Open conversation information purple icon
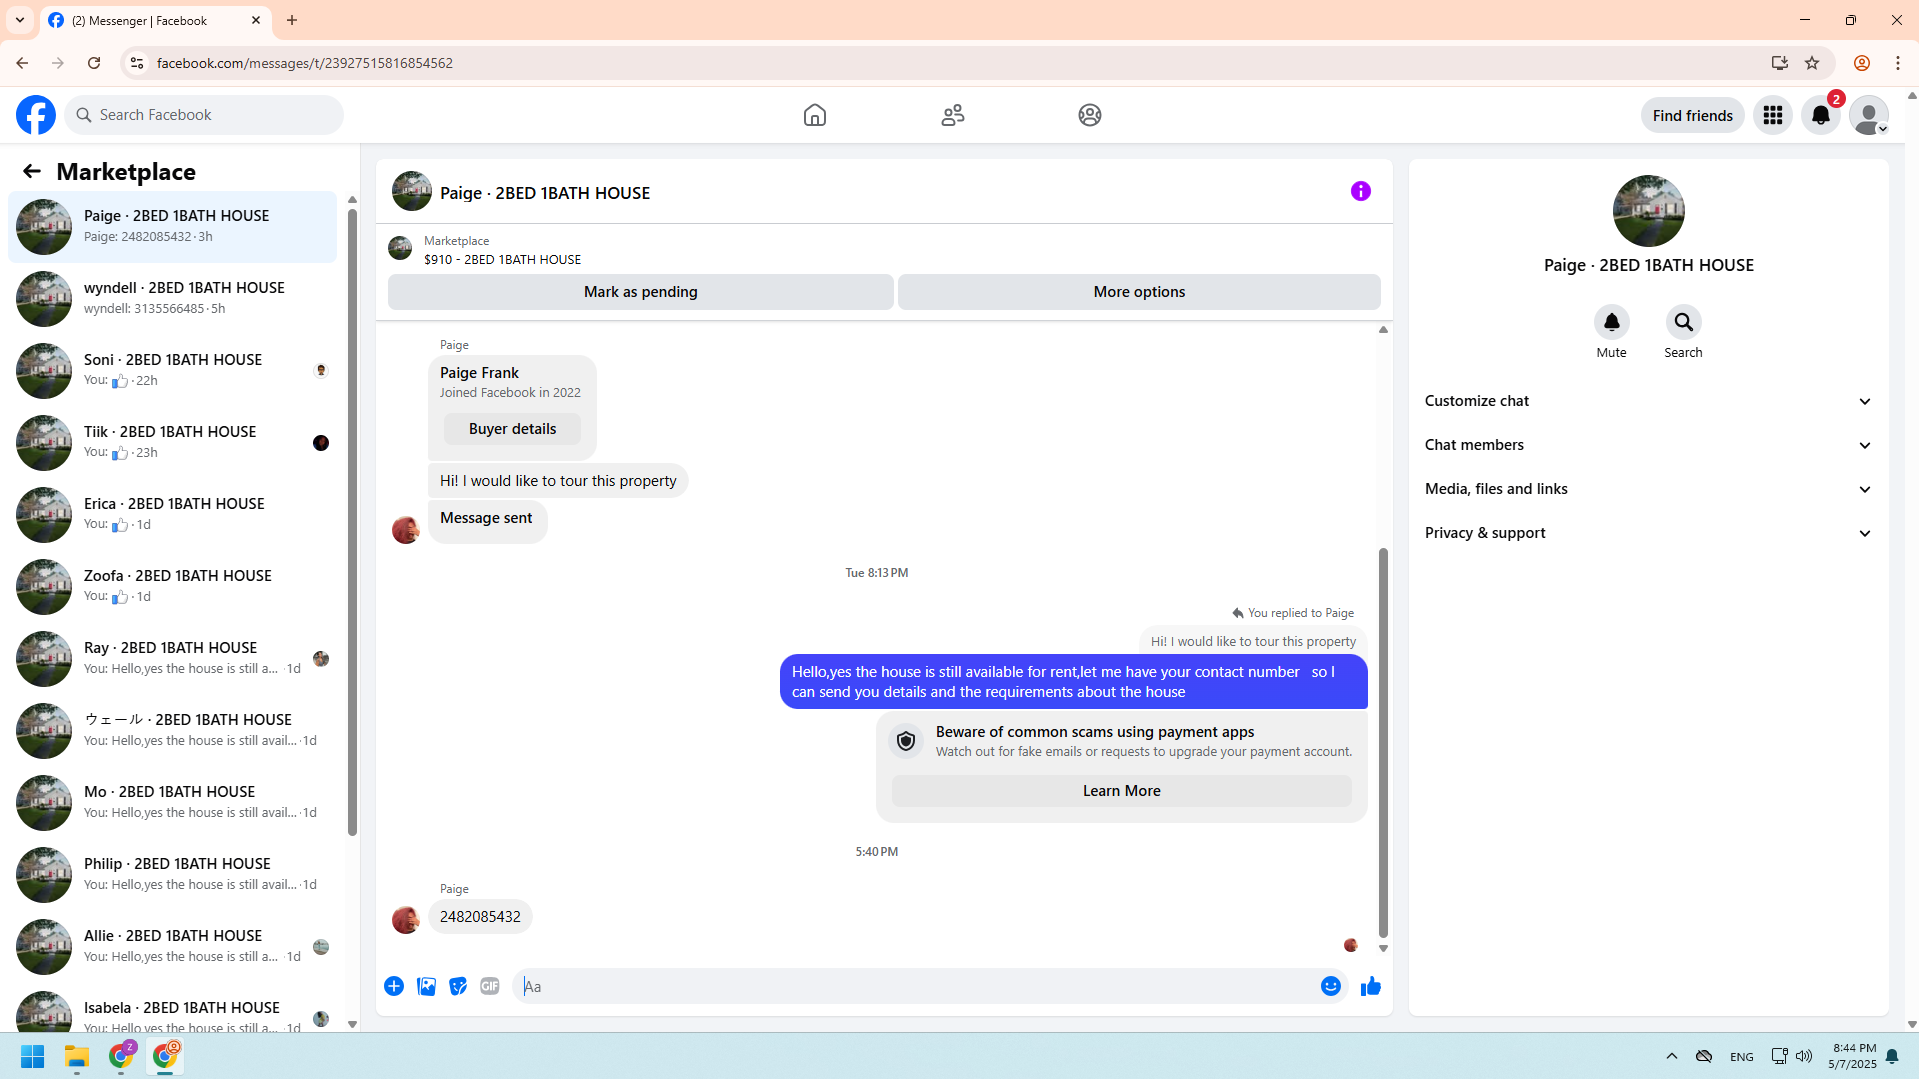 tap(1361, 191)
